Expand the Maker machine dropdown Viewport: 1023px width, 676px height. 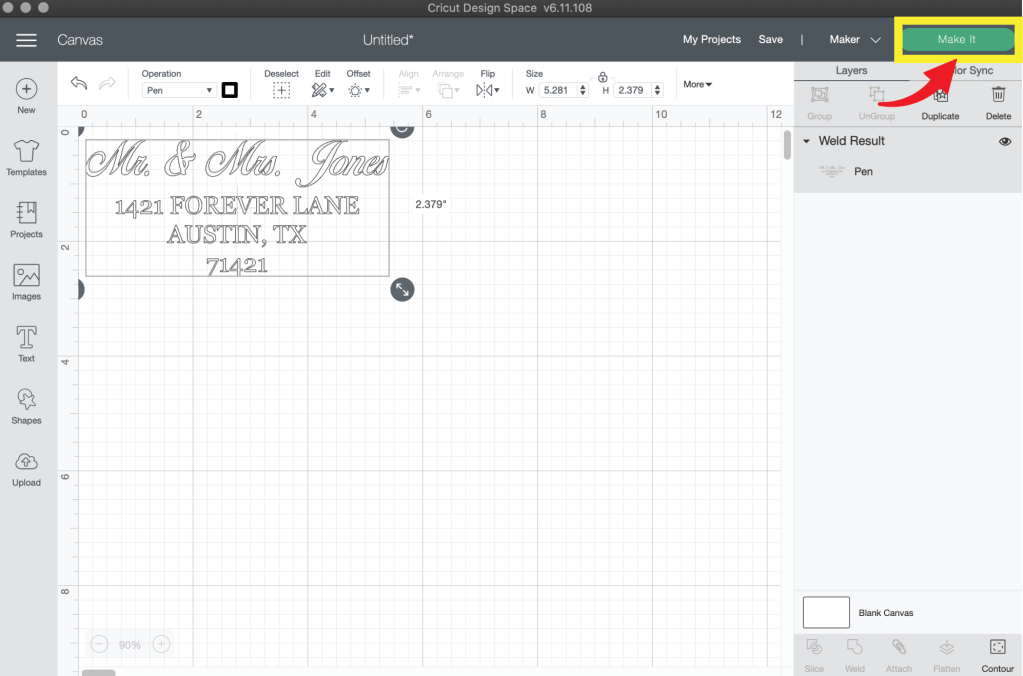pos(855,40)
